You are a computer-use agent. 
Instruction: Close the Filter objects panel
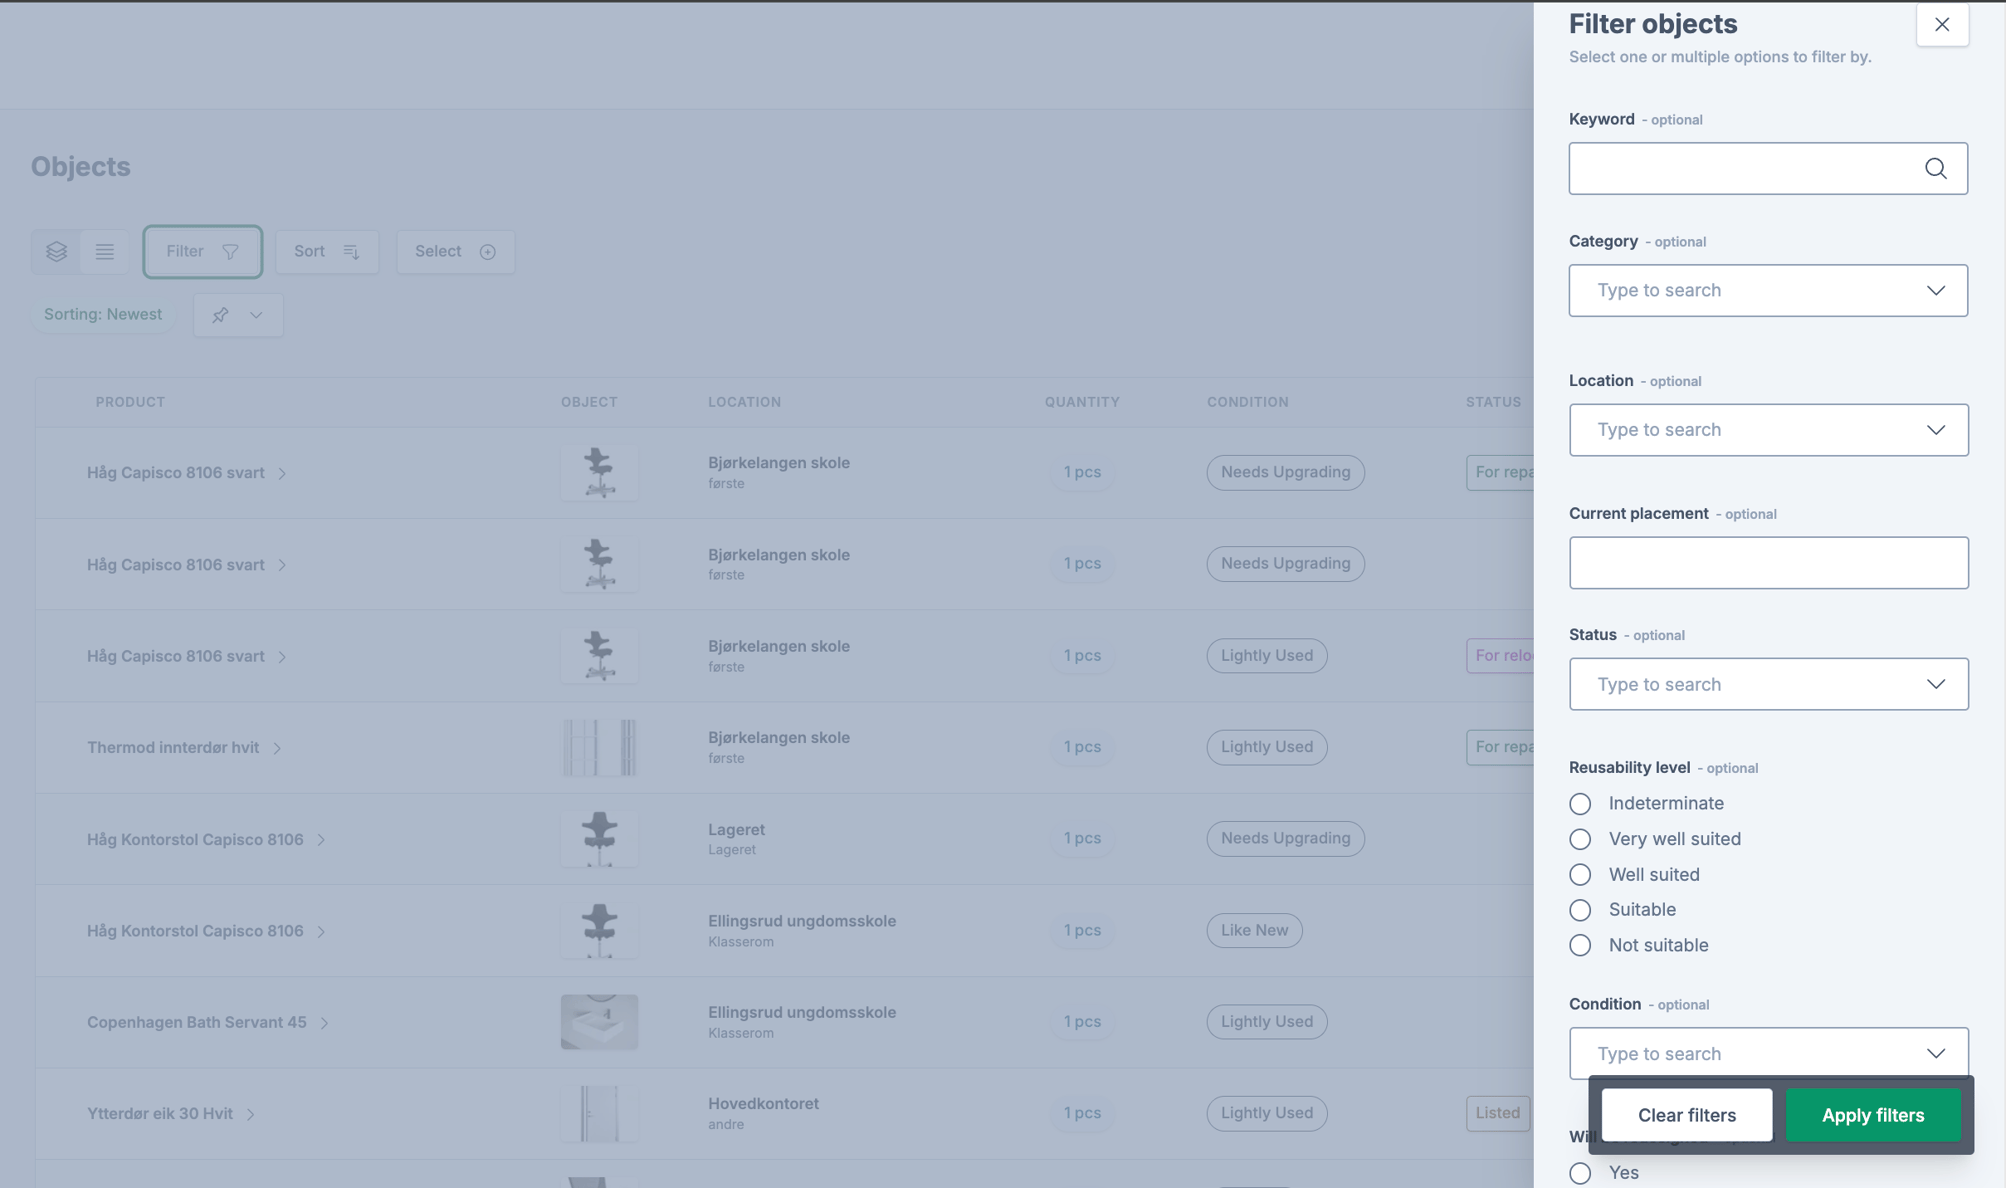click(x=1942, y=25)
